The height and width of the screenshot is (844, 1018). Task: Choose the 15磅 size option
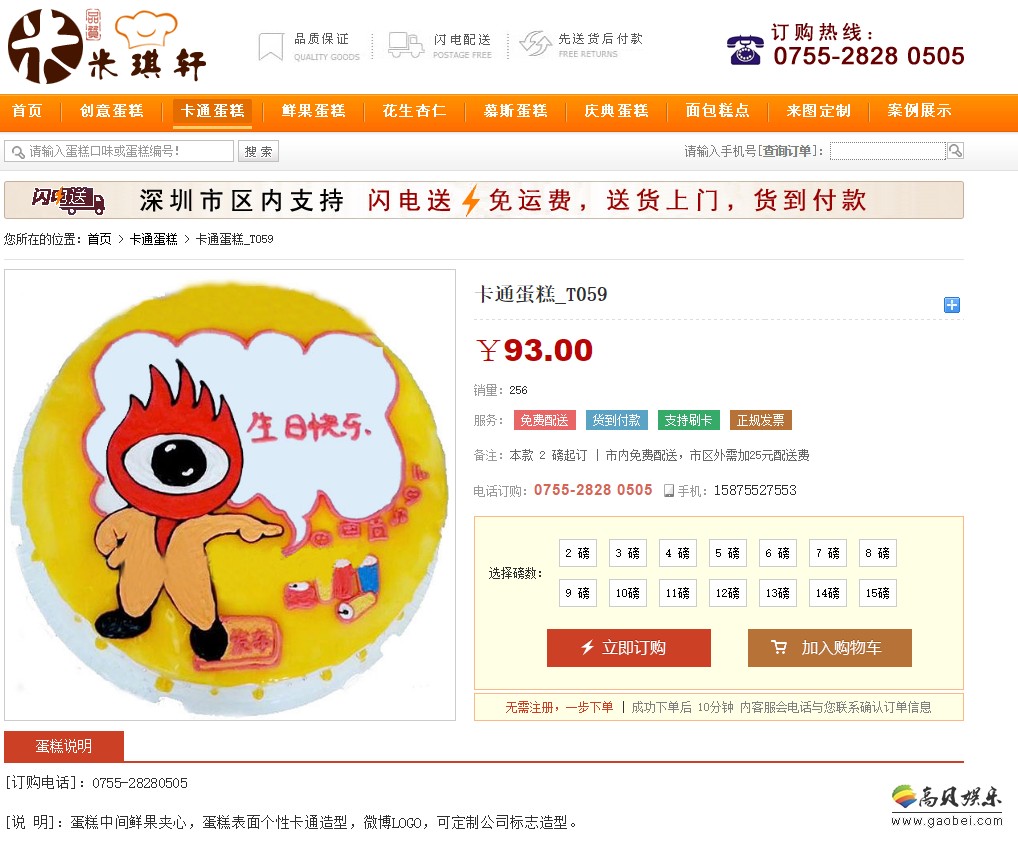(877, 593)
